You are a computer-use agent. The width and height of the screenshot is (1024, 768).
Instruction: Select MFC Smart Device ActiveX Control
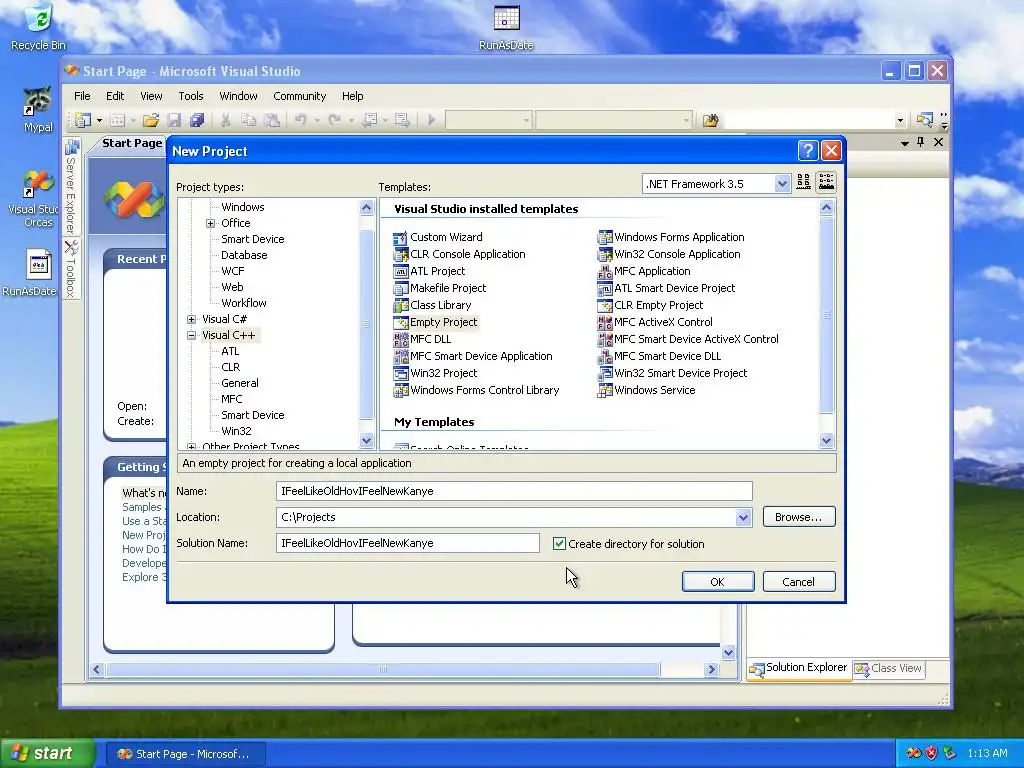(x=688, y=339)
